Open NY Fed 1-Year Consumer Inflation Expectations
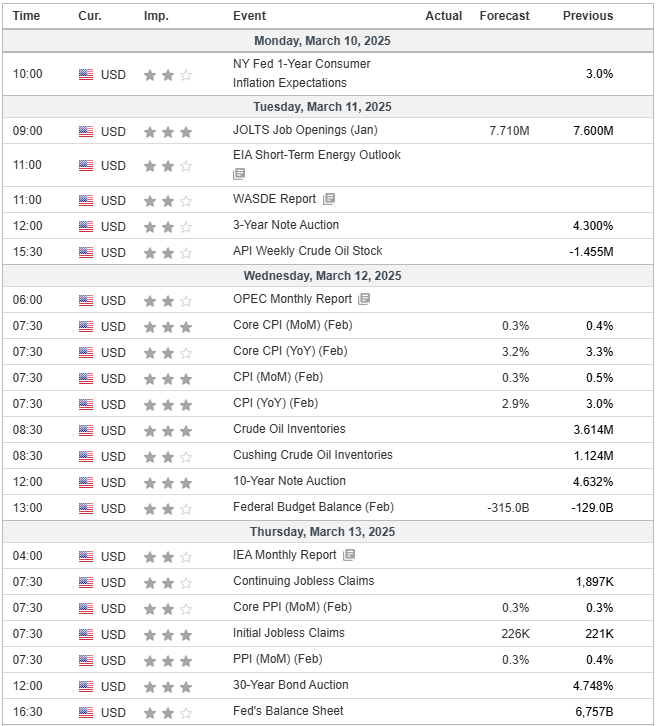 [x=301, y=73]
